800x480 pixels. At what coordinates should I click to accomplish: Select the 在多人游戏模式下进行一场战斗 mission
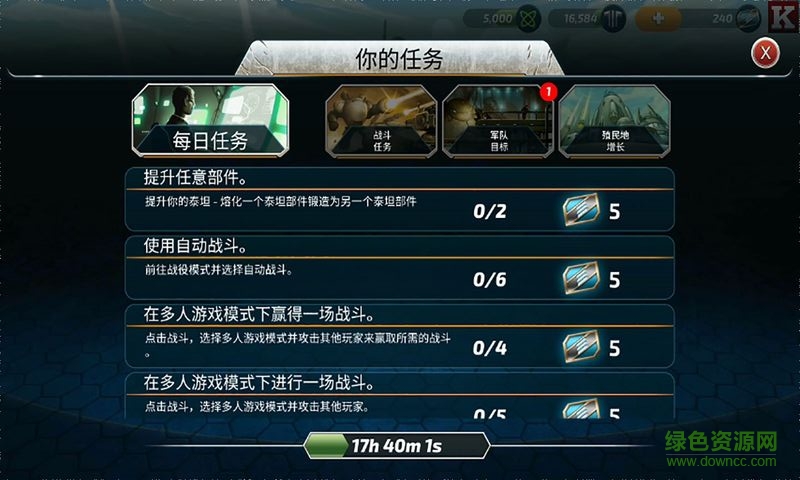[x=399, y=397]
